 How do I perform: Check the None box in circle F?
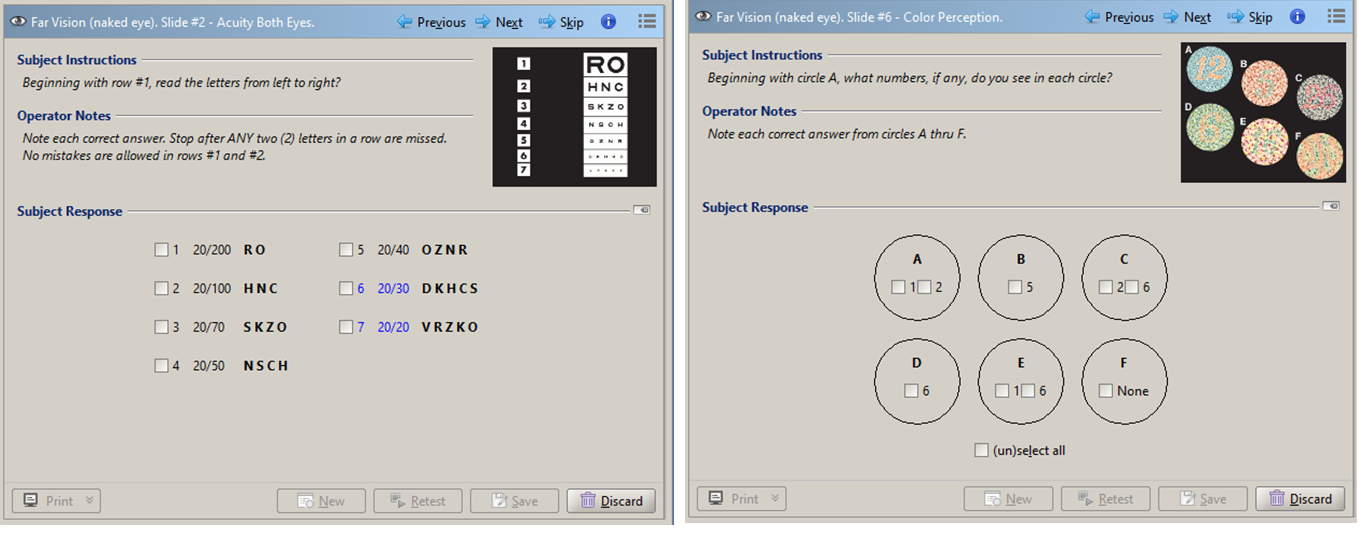click(x=1106, y=391)
